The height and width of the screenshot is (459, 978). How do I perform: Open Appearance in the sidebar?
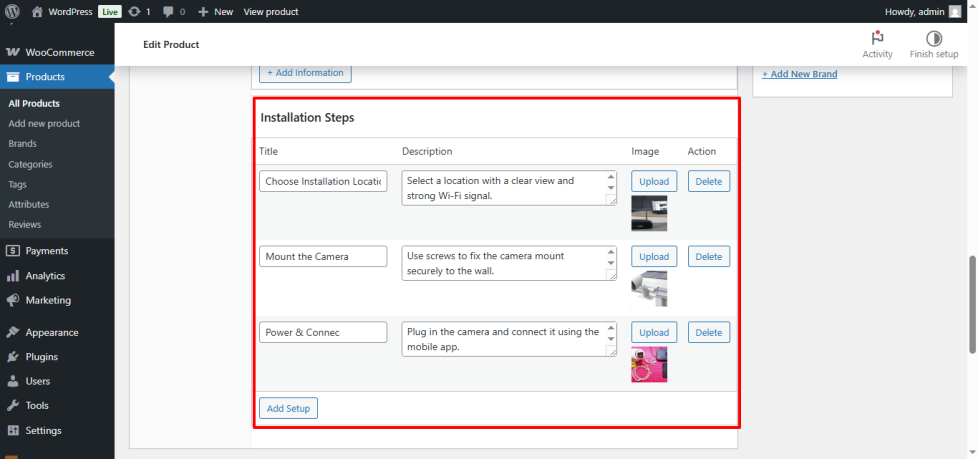pos(51,332)
